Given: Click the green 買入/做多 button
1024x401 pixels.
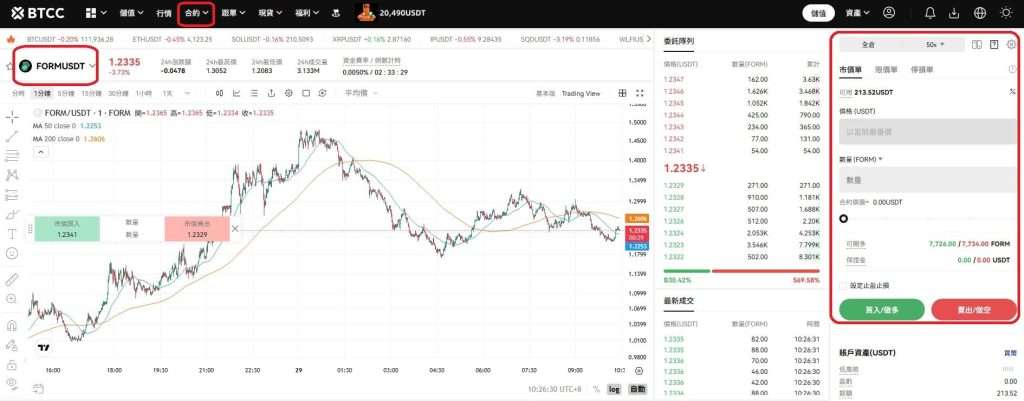Looking at the screenshot, I should [x=882, y=310].
